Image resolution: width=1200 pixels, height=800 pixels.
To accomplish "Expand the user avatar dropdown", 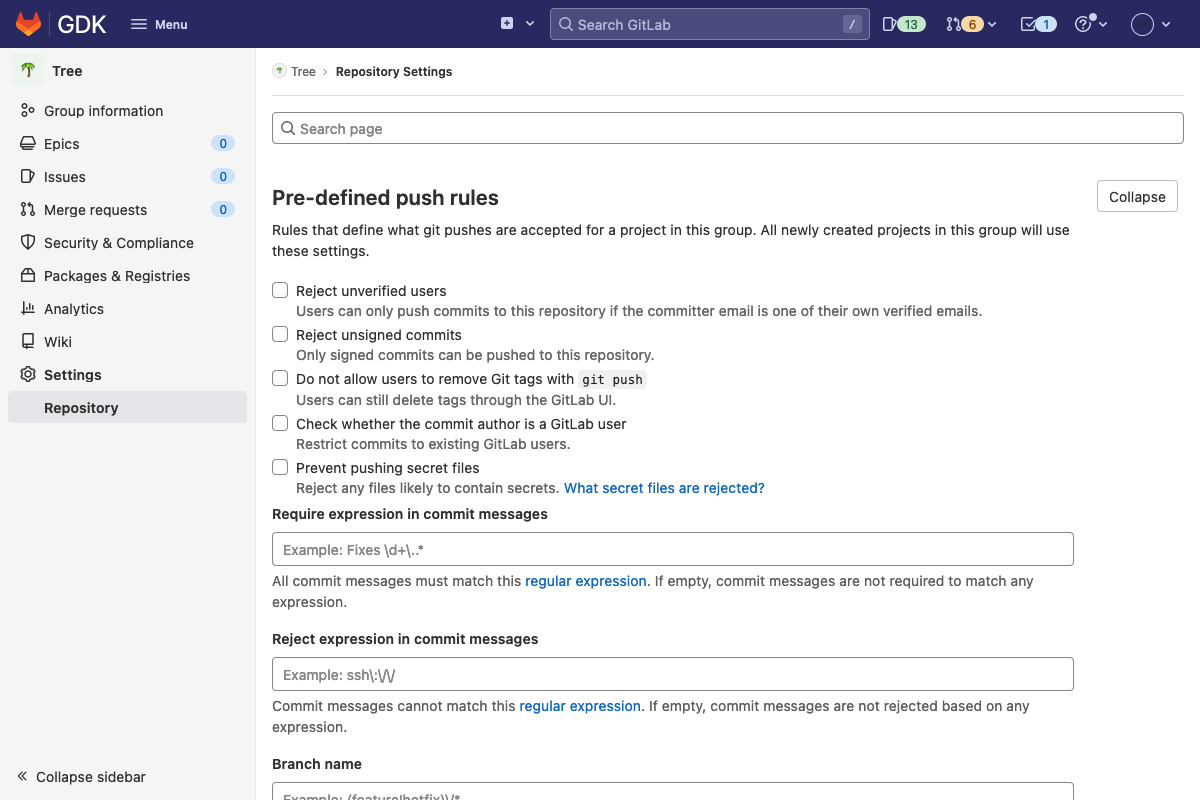I will coord(1150,23).
